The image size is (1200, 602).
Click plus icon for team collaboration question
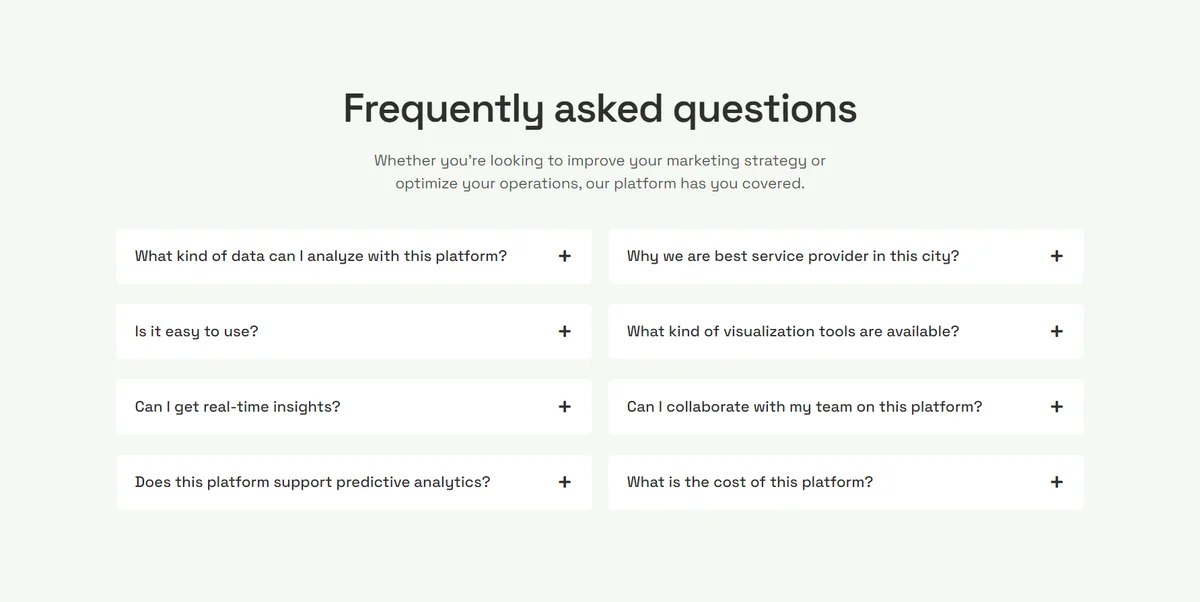point(1057,407)
